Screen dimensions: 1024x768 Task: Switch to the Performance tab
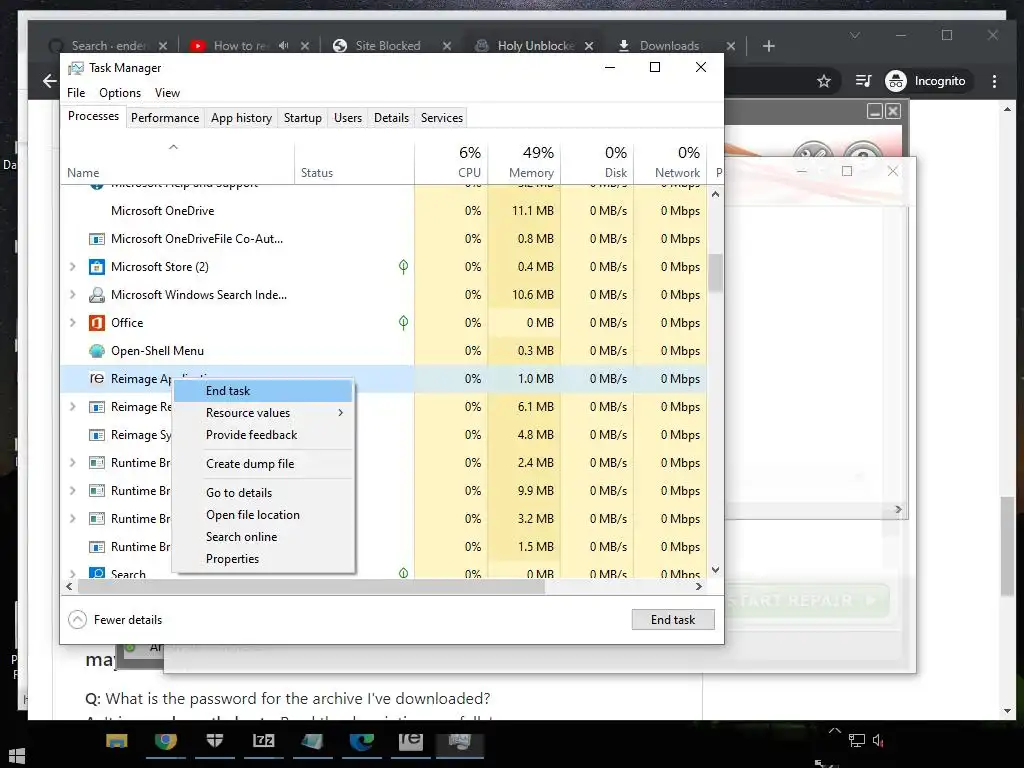(165, 118)
